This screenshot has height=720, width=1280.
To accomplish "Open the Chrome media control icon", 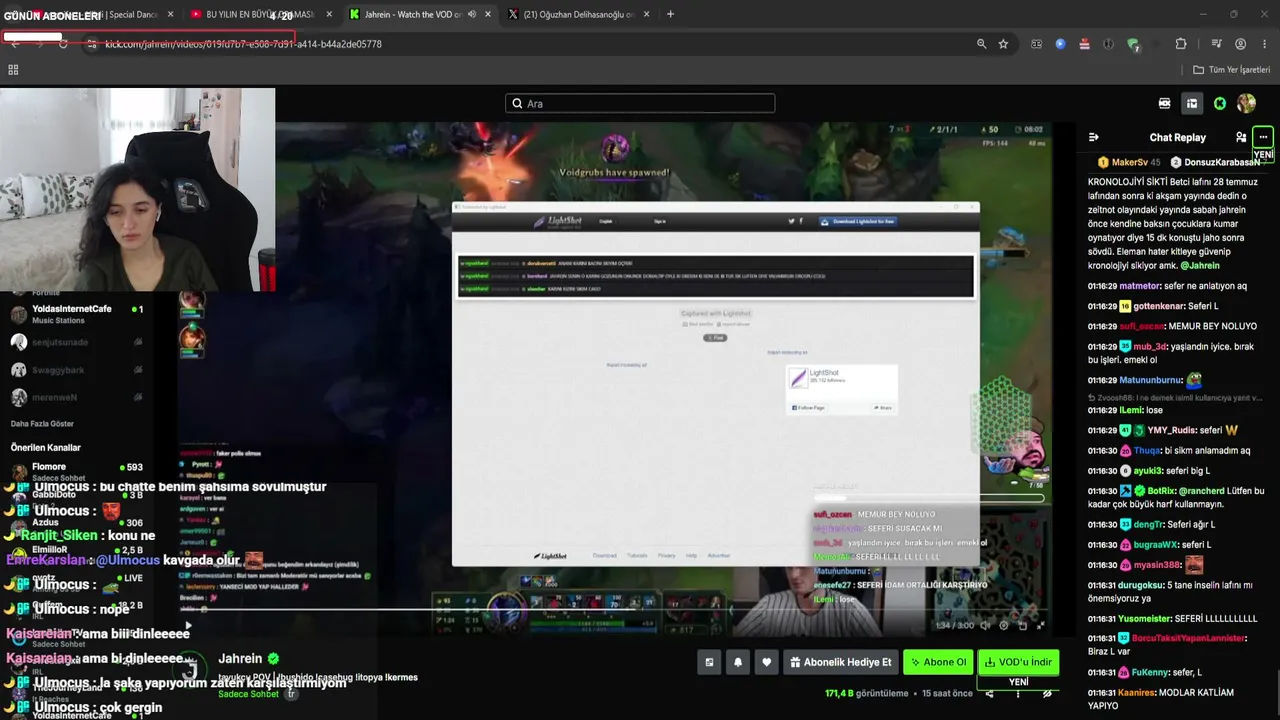I will point(1216,44).
